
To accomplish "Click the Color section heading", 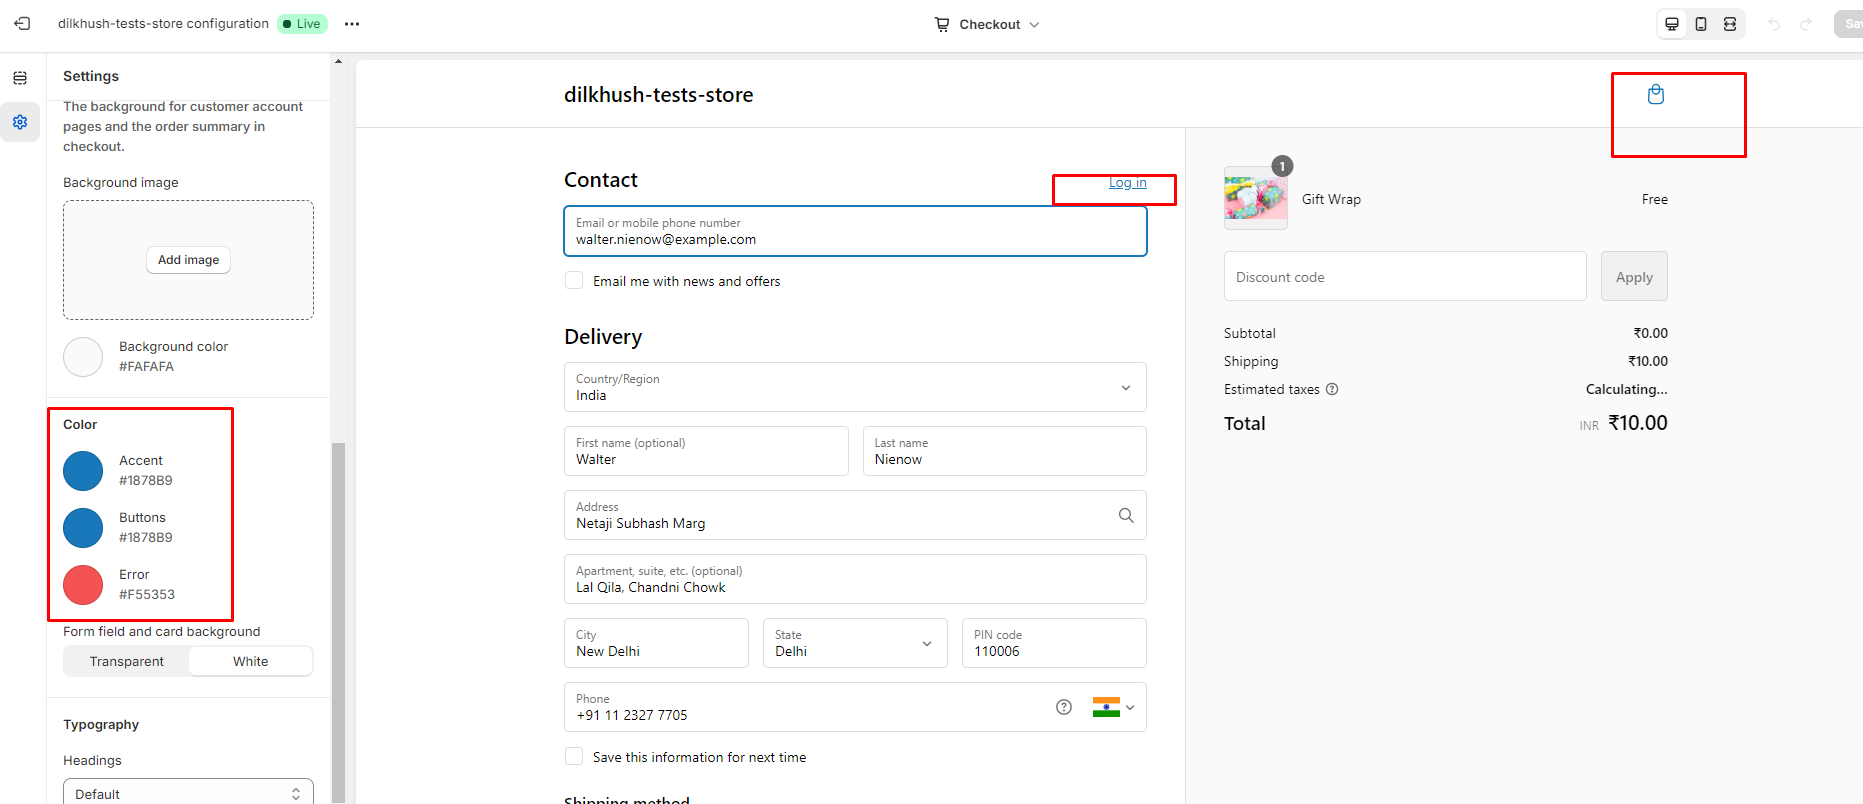I will point(80,425).
